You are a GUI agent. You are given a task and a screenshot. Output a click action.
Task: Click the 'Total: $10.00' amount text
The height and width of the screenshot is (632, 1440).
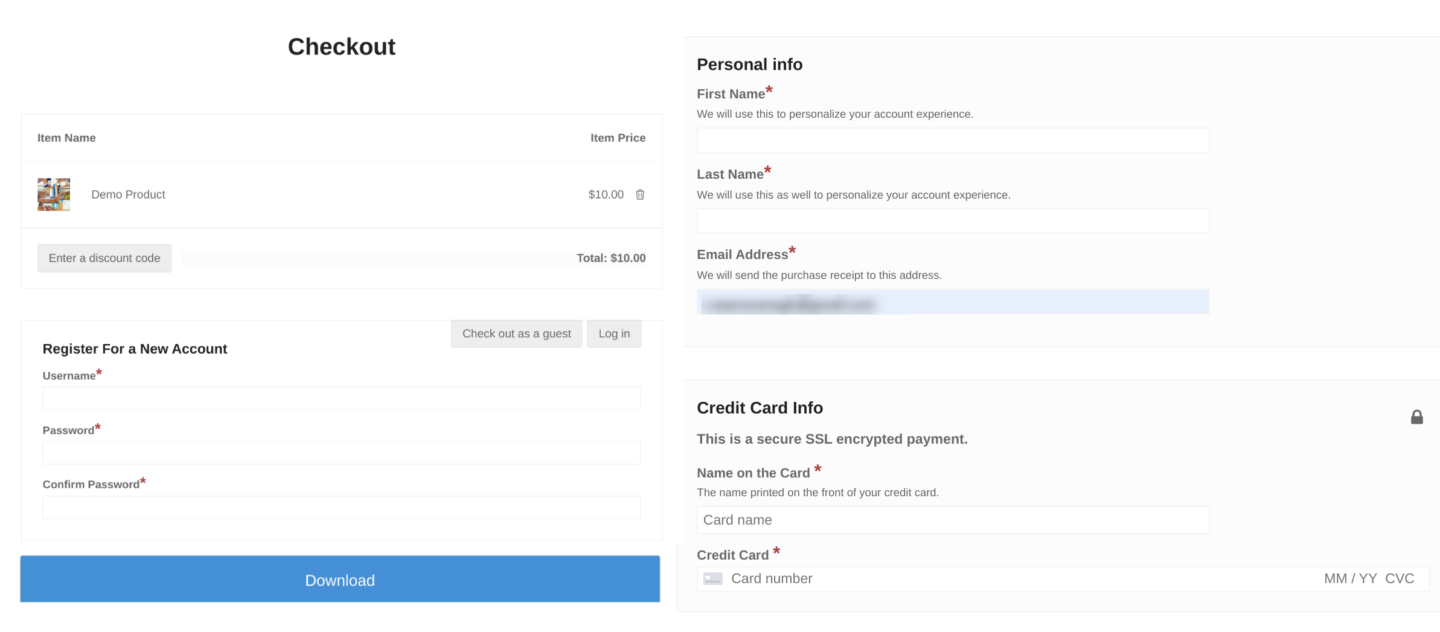tap(610, 257)
